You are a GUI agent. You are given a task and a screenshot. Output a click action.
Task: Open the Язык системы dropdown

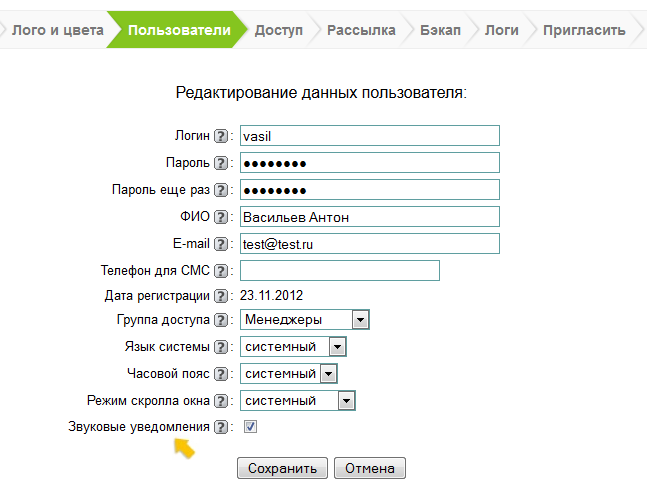click(x=337, y=347)
